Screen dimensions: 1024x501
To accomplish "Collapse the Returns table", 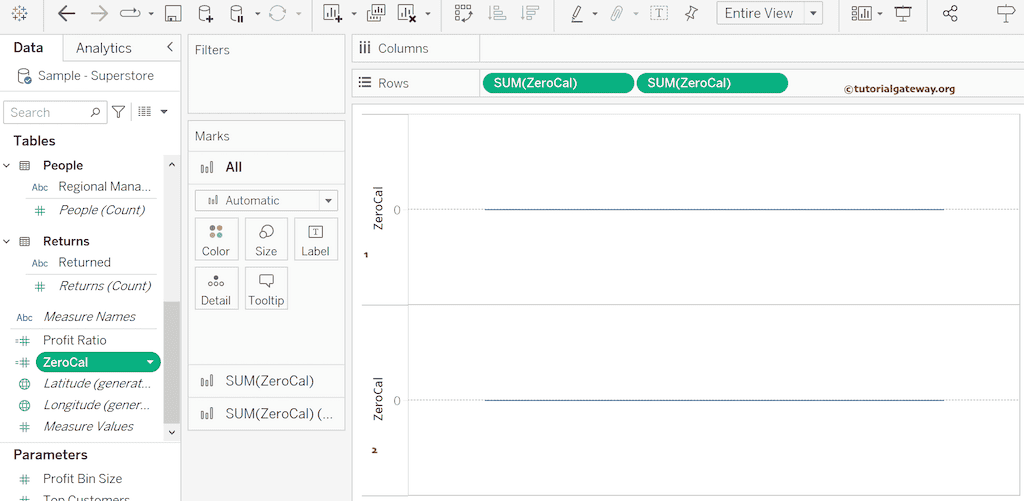I will [7, 242].
